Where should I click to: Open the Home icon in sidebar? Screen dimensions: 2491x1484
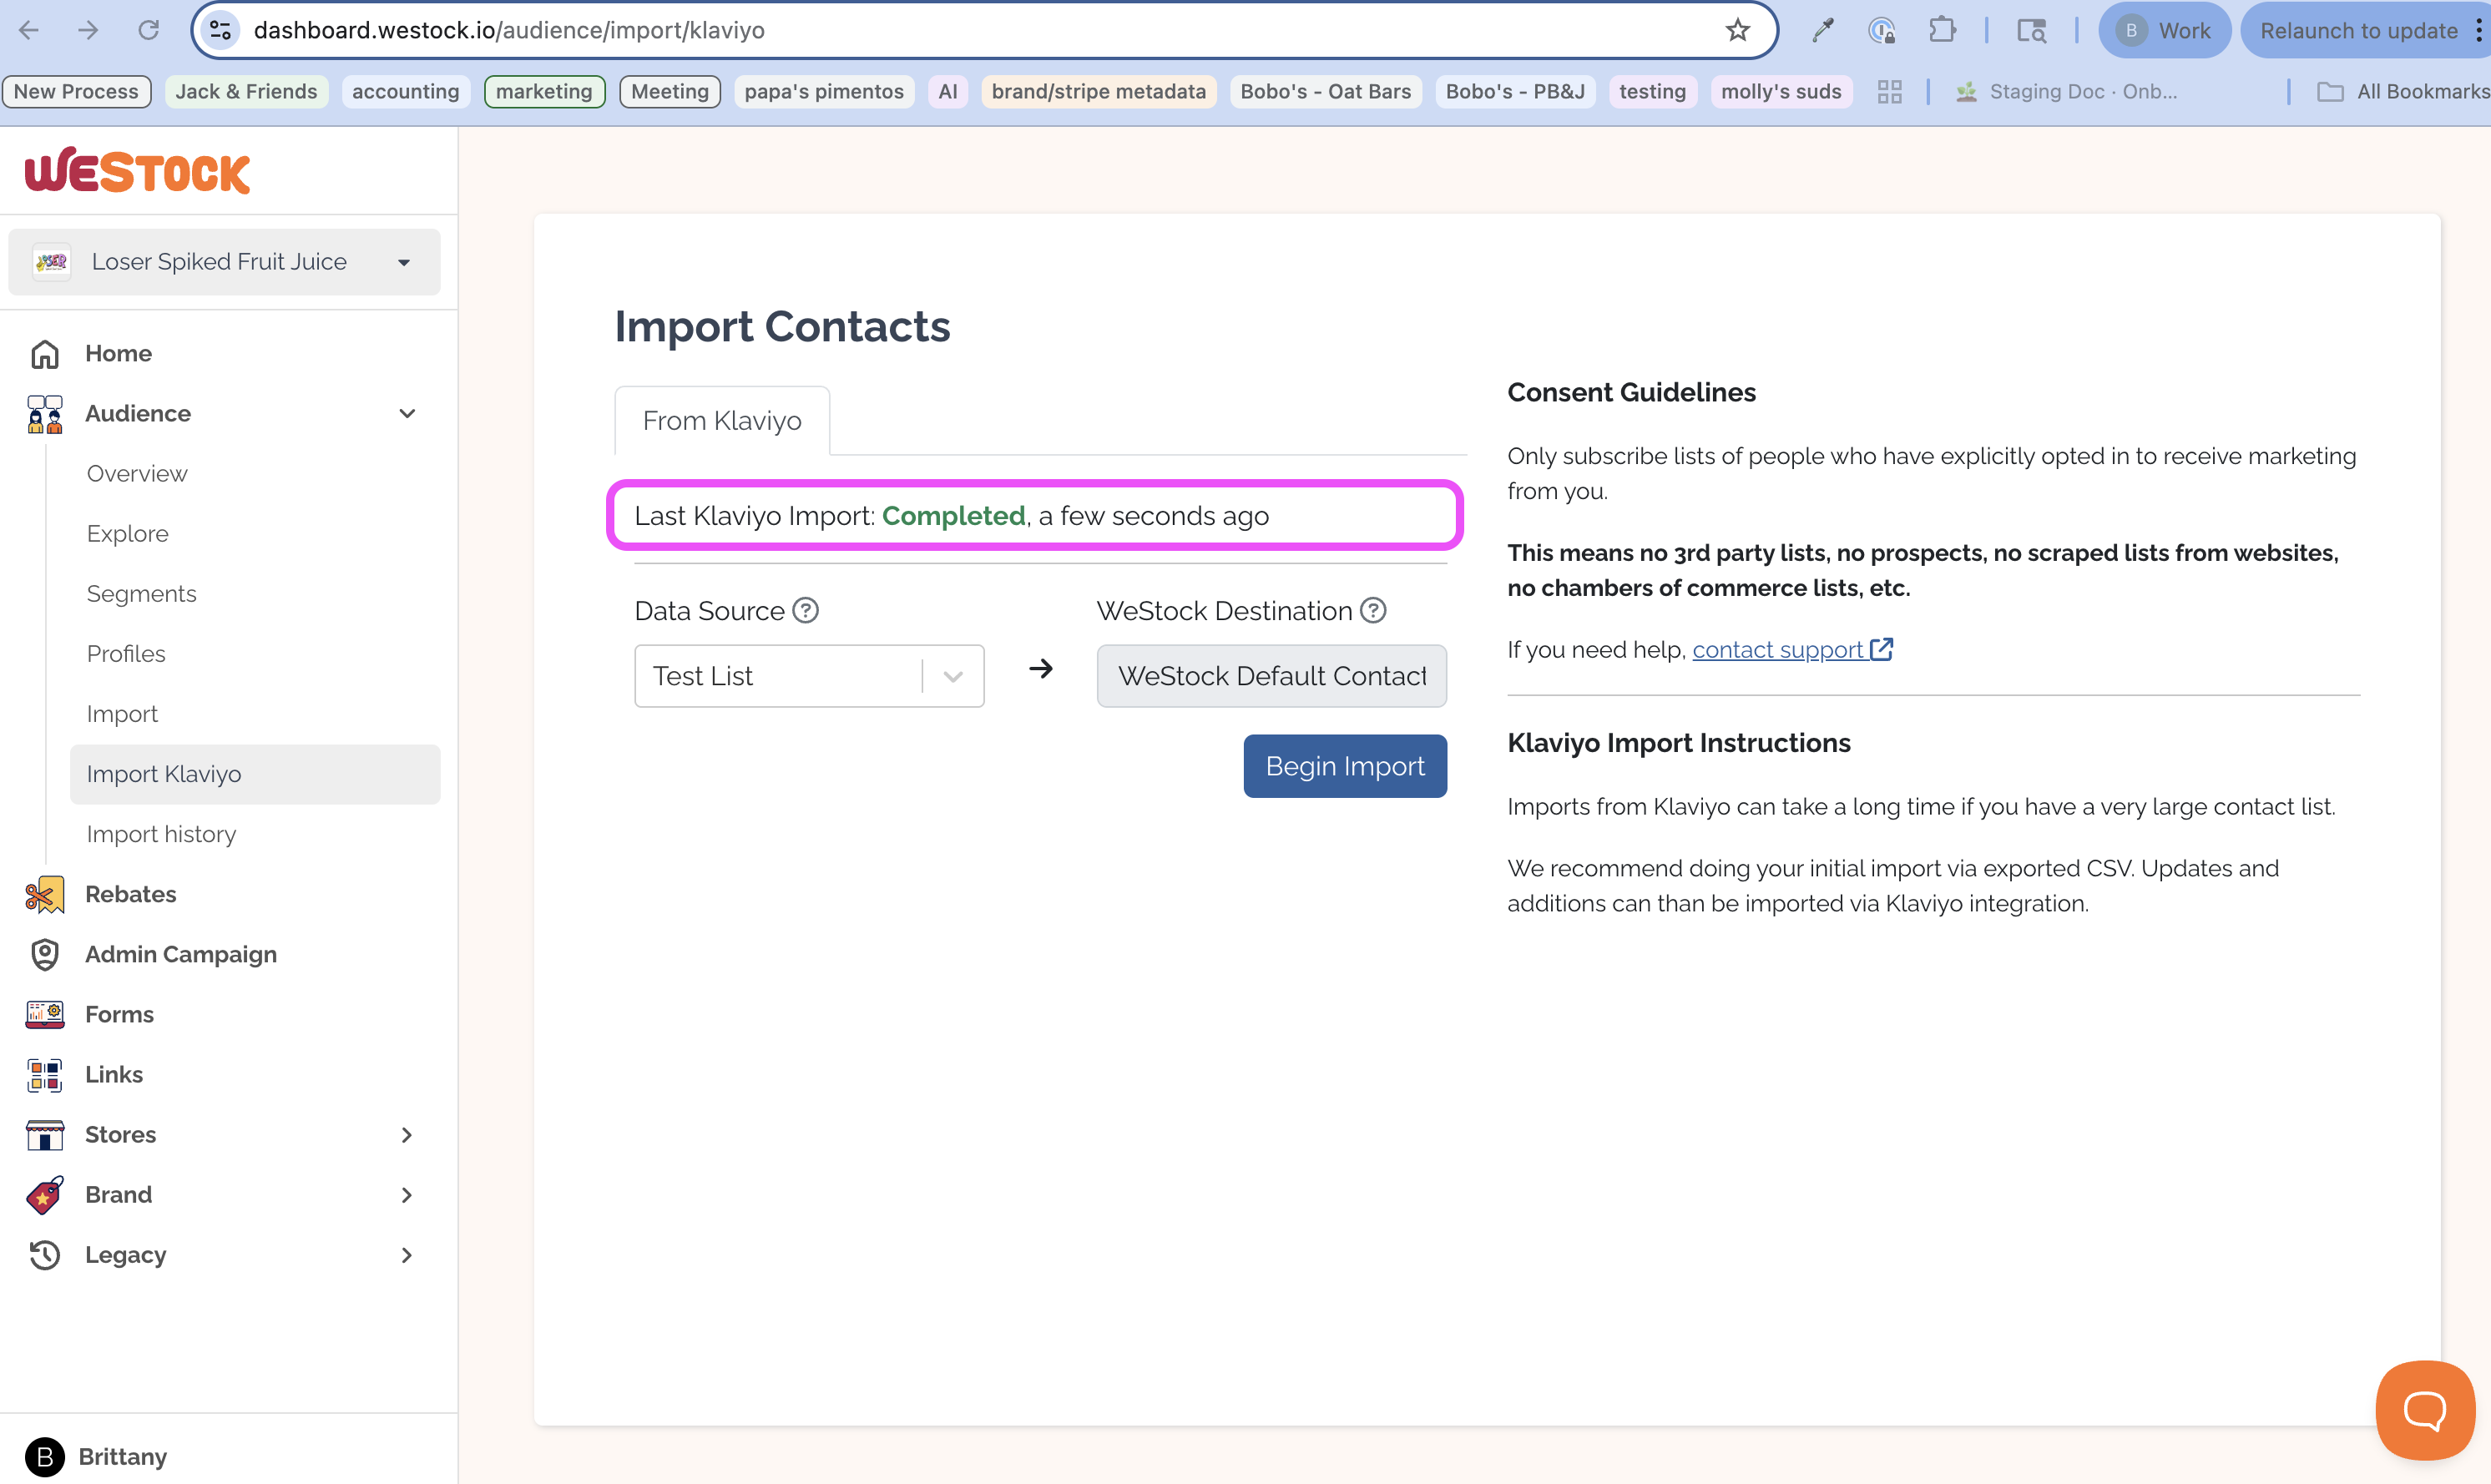[45, 354]
